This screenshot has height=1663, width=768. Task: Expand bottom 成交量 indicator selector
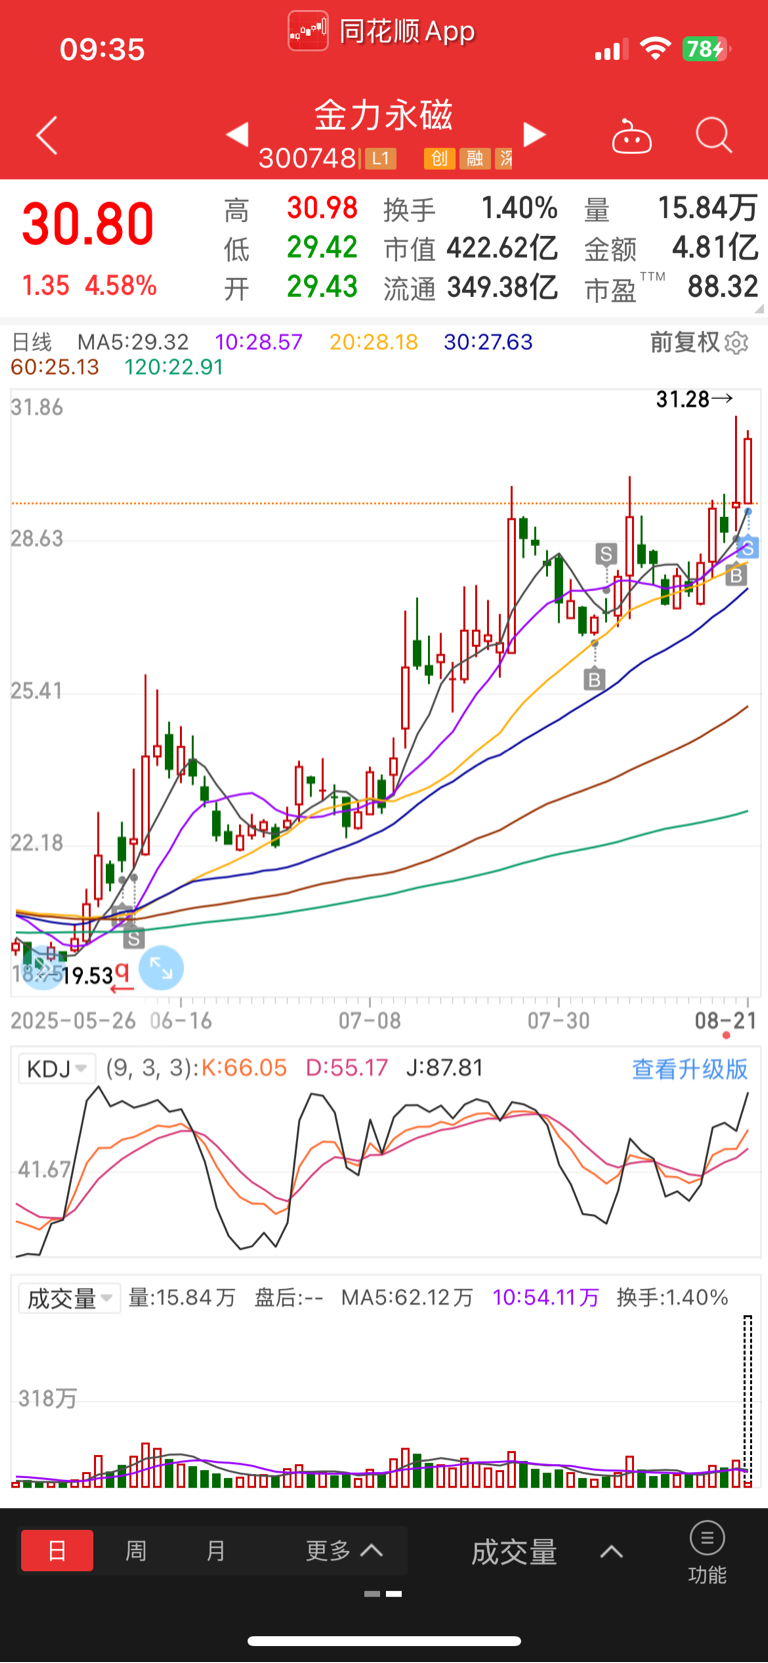547,1552
